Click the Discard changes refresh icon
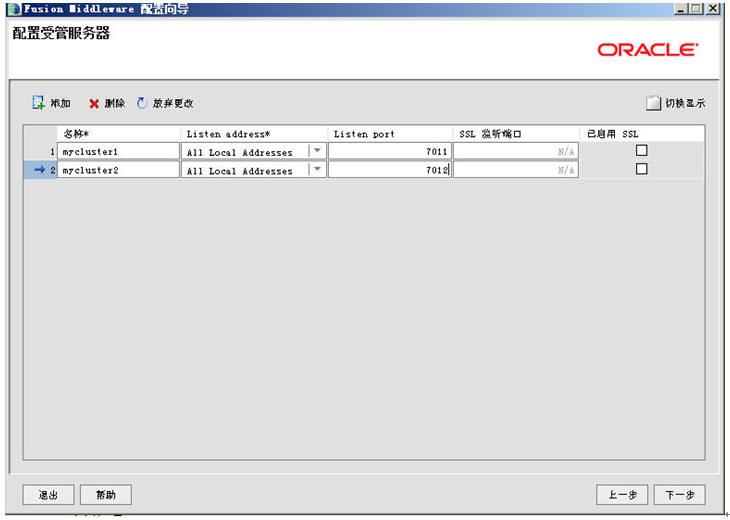This screenshot has height=520, width=730. pos(142,103)
